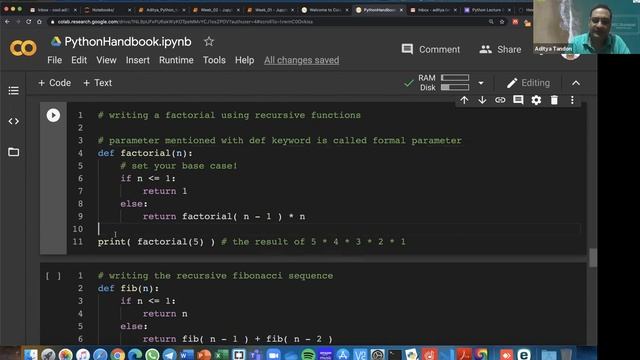Open the Help menu
Image resolution: width=640 pixels, height=360 pixels.
244,60
